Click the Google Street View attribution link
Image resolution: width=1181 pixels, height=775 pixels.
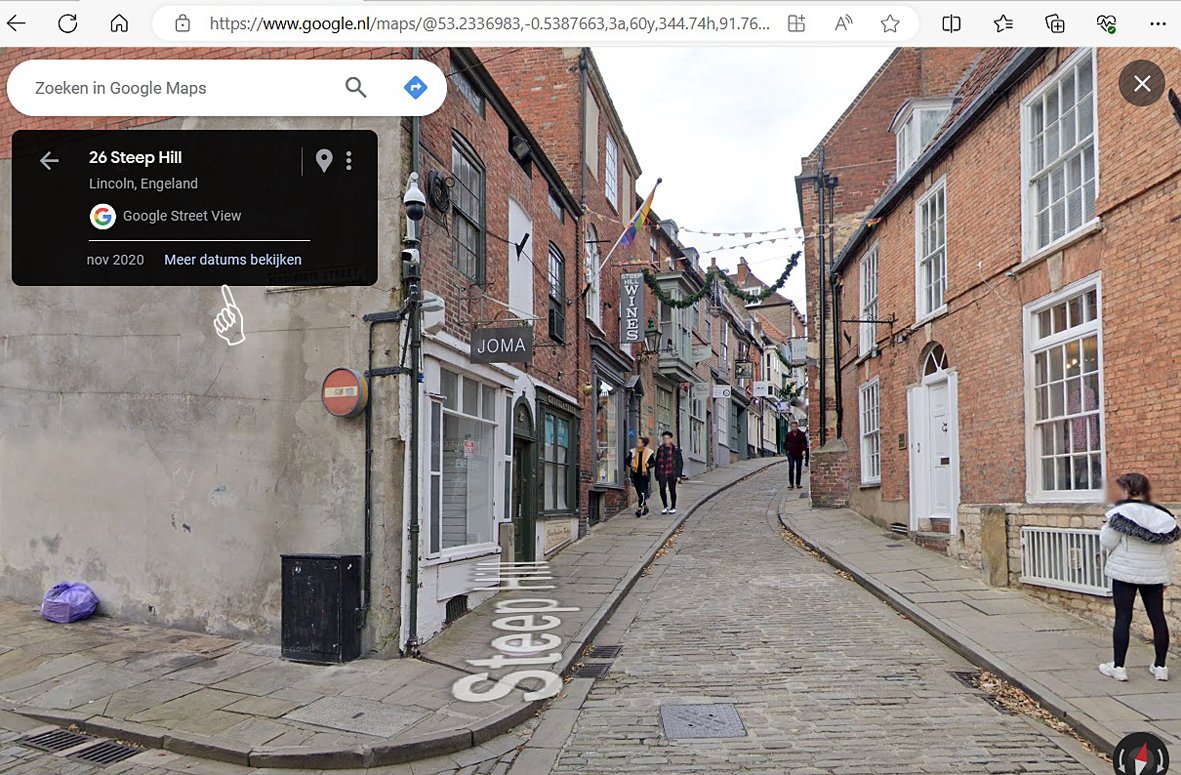[181, 216]
